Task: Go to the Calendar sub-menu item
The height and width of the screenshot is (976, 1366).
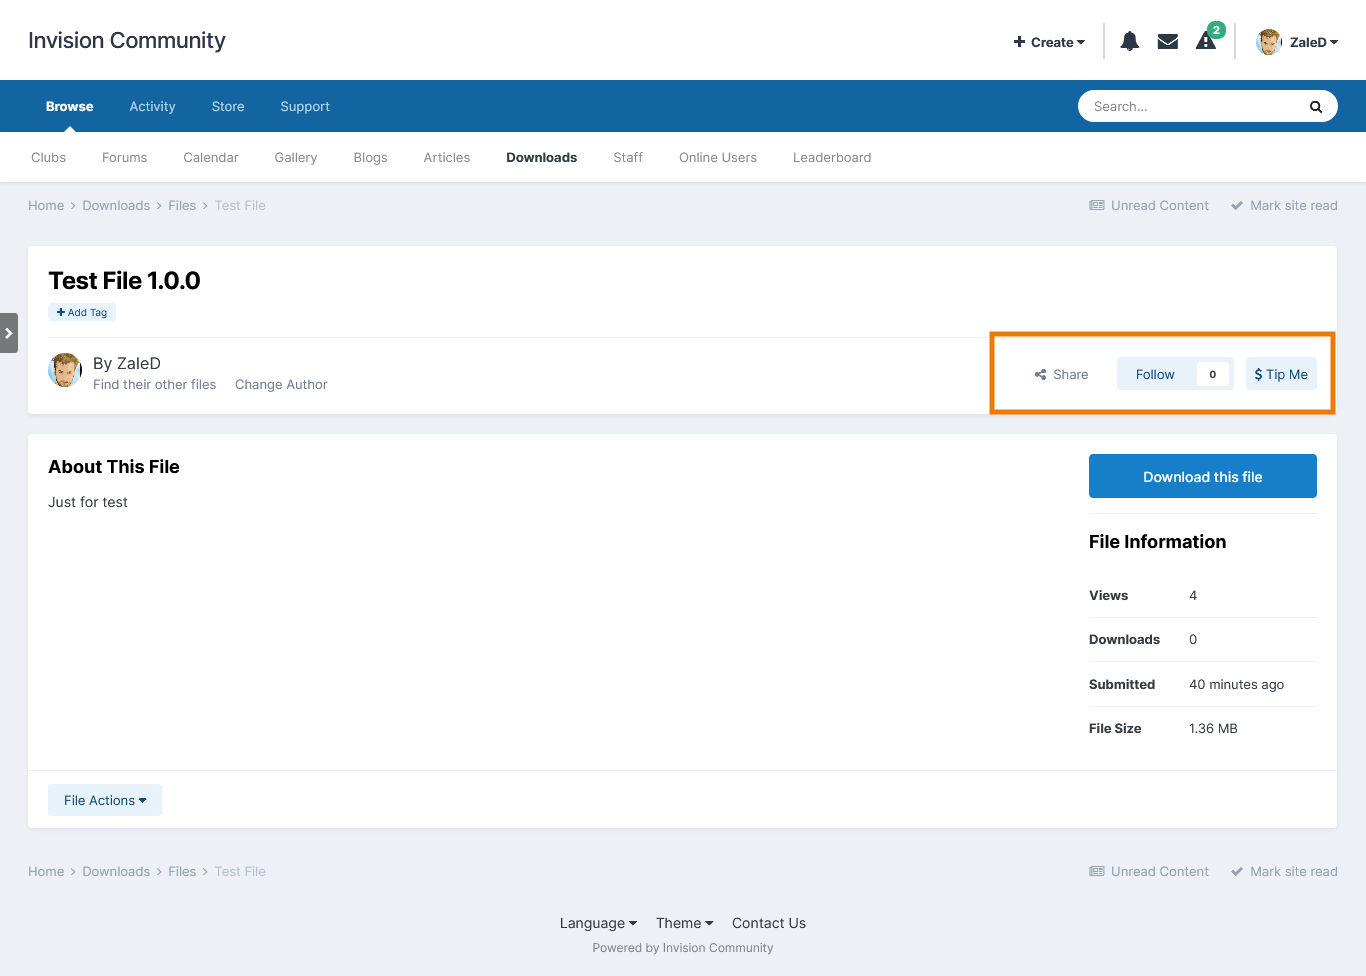Action: click(211, 157)
